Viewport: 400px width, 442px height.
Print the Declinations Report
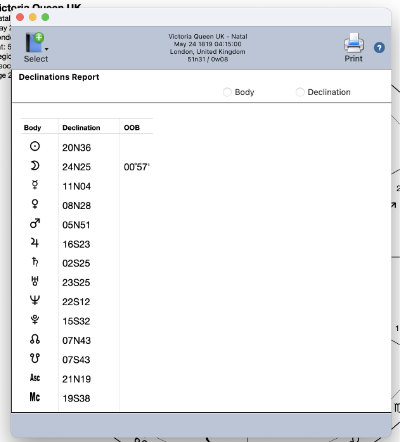[353, 47]
